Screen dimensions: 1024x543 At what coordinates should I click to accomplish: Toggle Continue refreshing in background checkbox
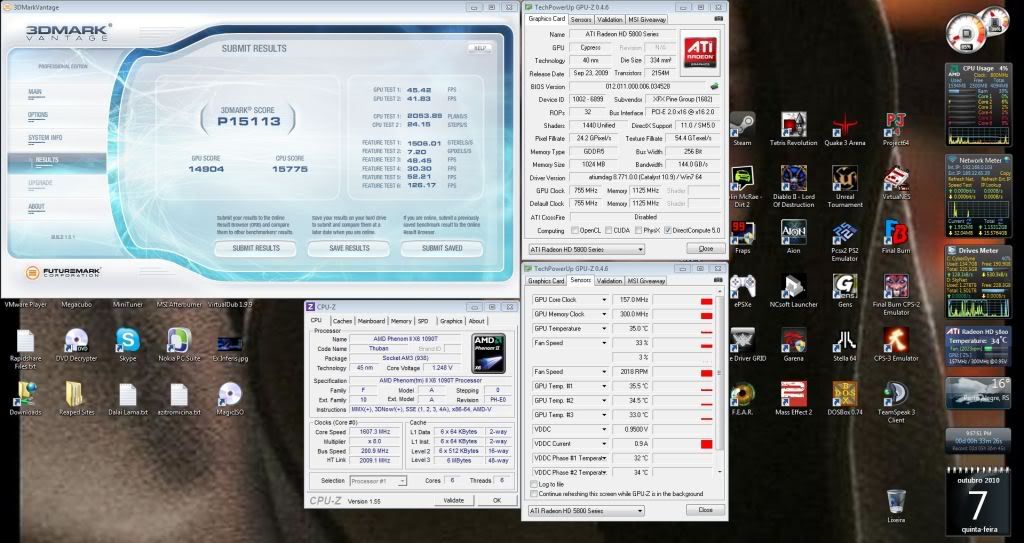[x=533, y=494]
